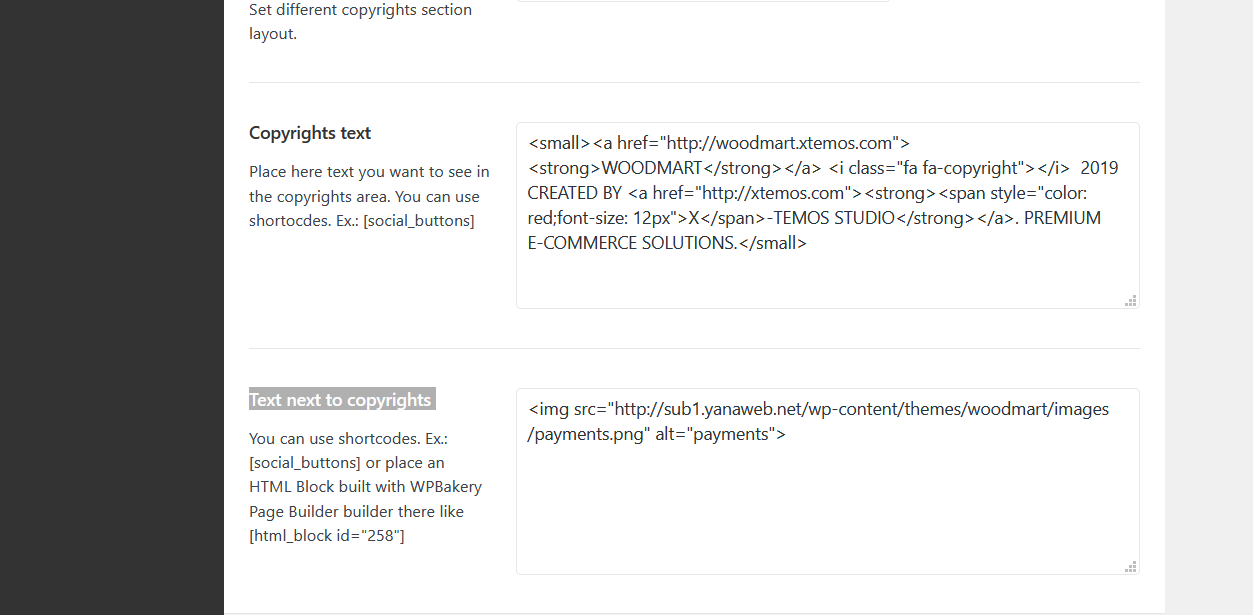This screenshot has width=1253, height=615.
Task: Click the '[html_block id="258"]' example text
Action: coord(326,535)
